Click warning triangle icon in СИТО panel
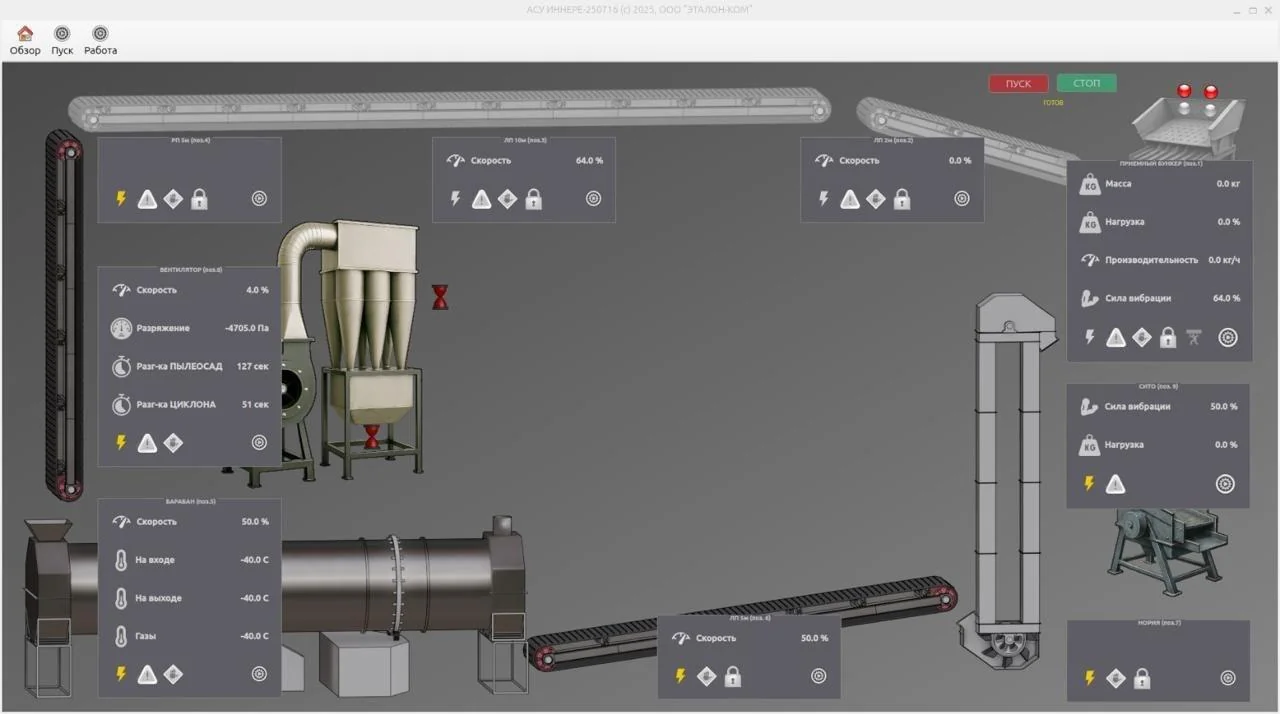 [1116, 485]
